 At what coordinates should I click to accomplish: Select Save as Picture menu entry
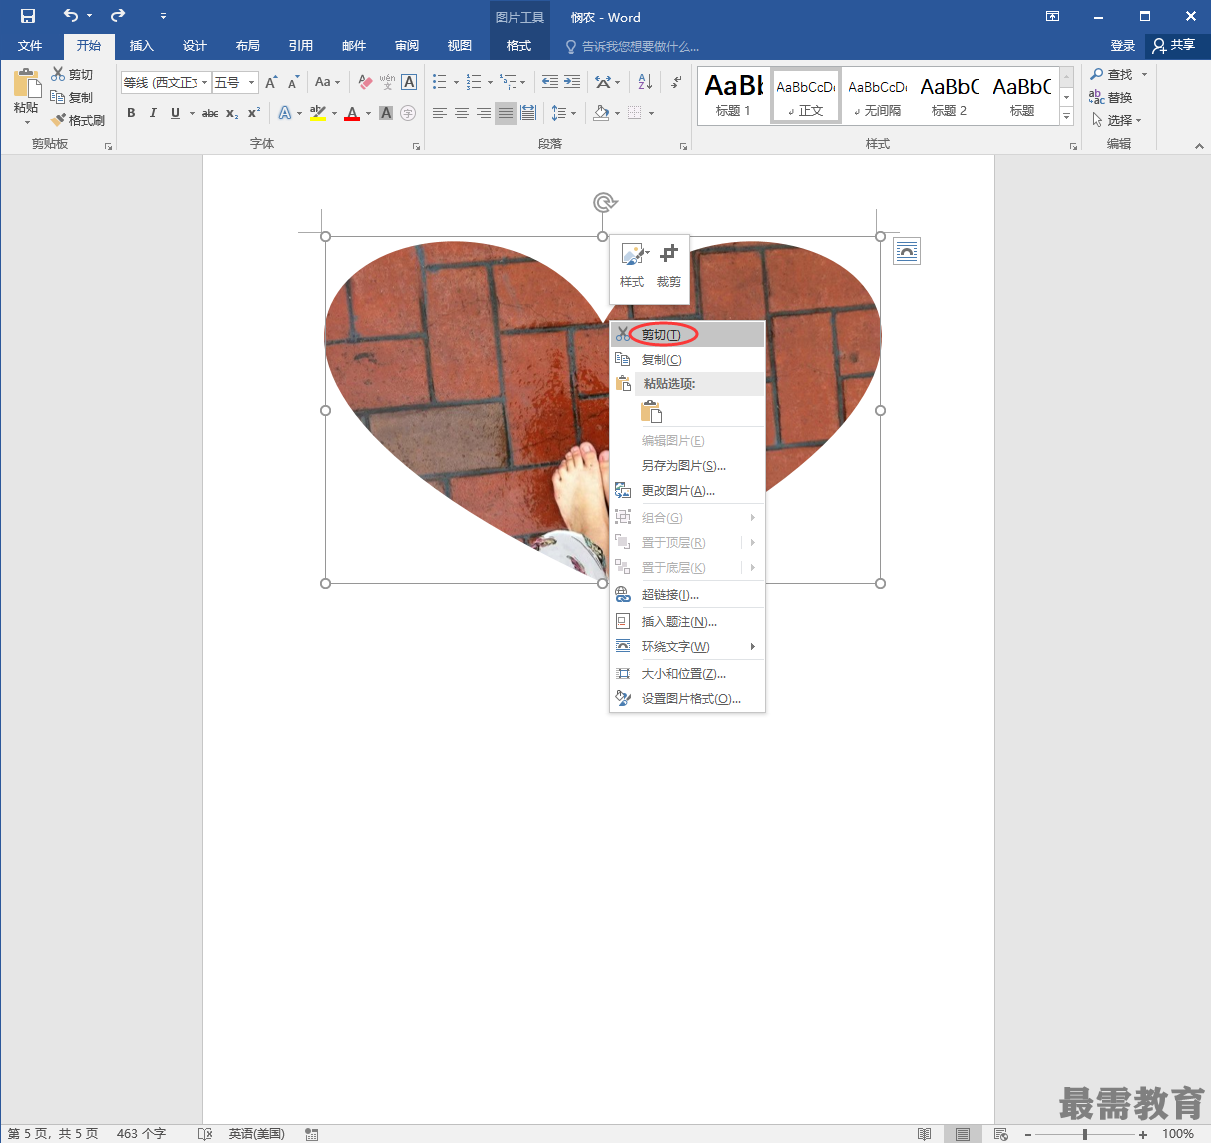click(x=688, y=465)
